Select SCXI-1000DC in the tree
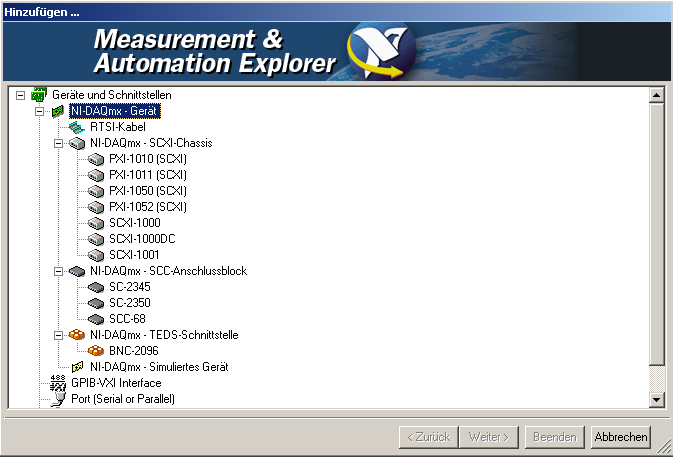 click(x=140, y=239)
